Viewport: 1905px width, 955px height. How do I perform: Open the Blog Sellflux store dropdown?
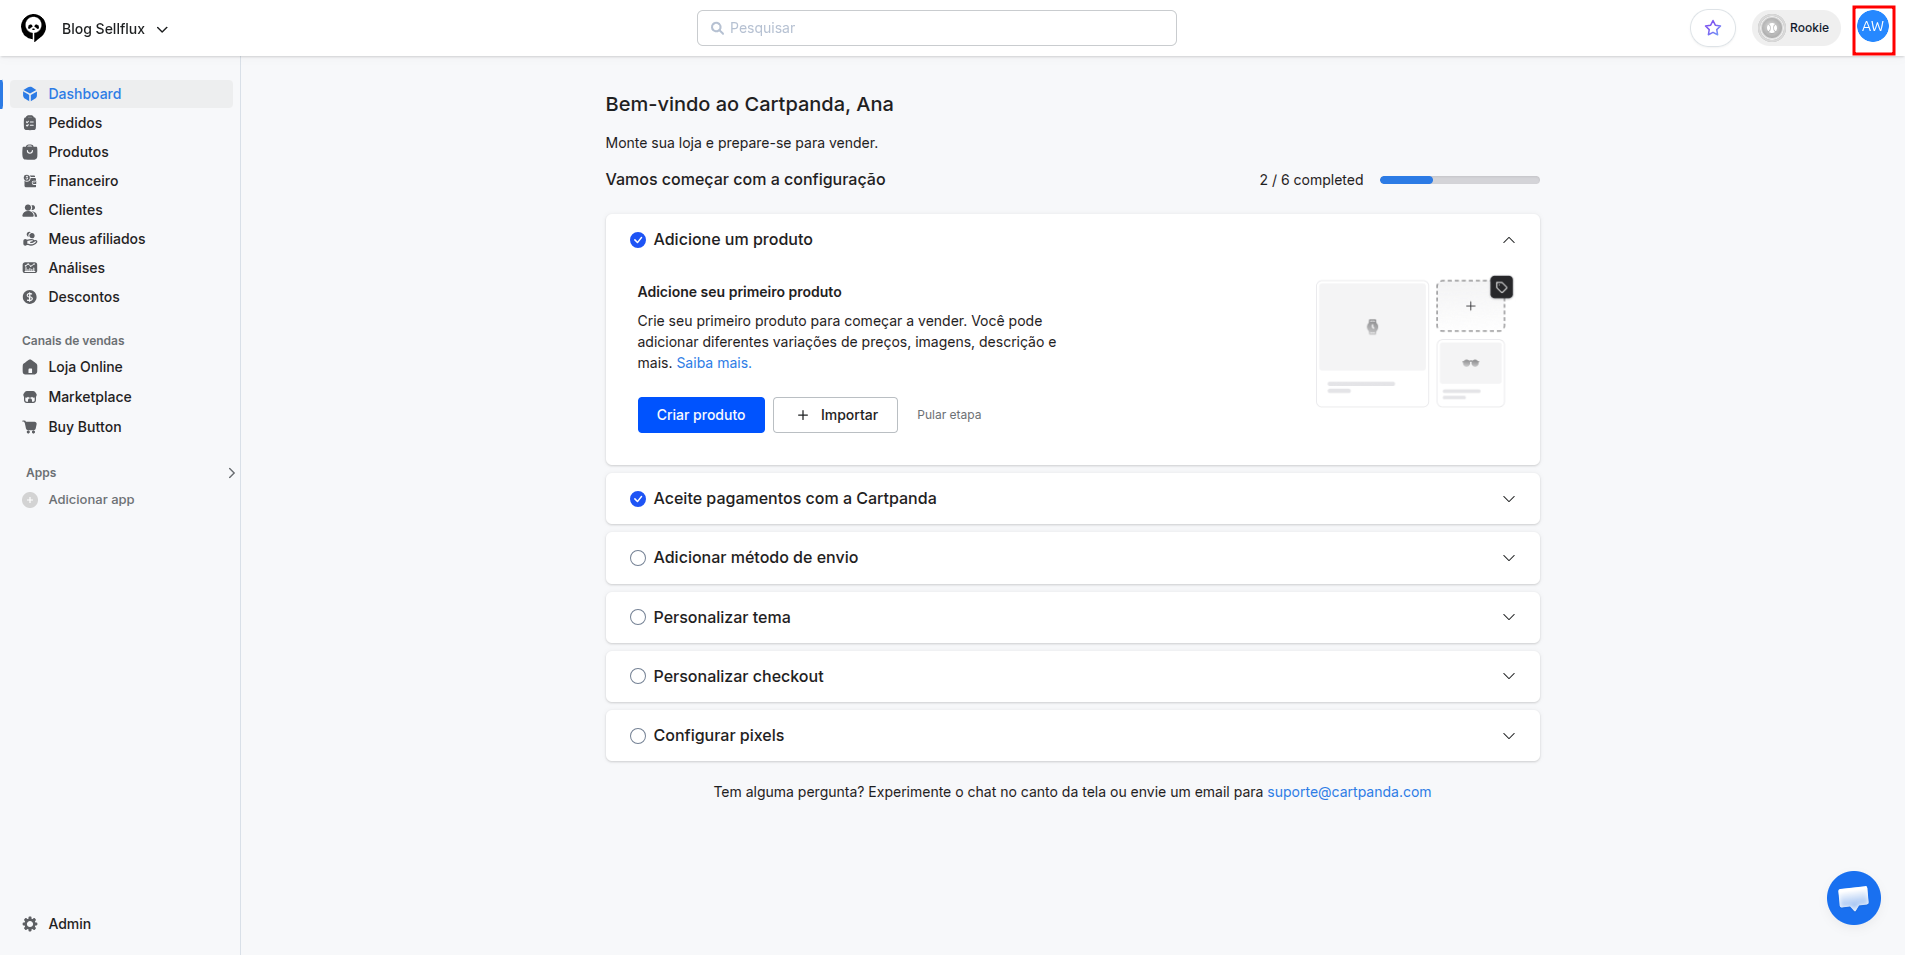click(x=115, y=29)
